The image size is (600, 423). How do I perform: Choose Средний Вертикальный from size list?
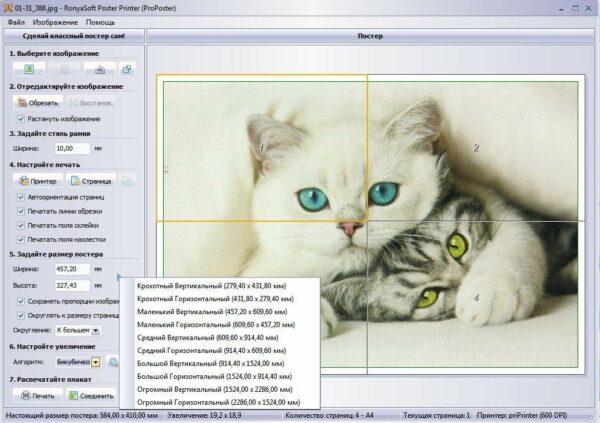207,338
